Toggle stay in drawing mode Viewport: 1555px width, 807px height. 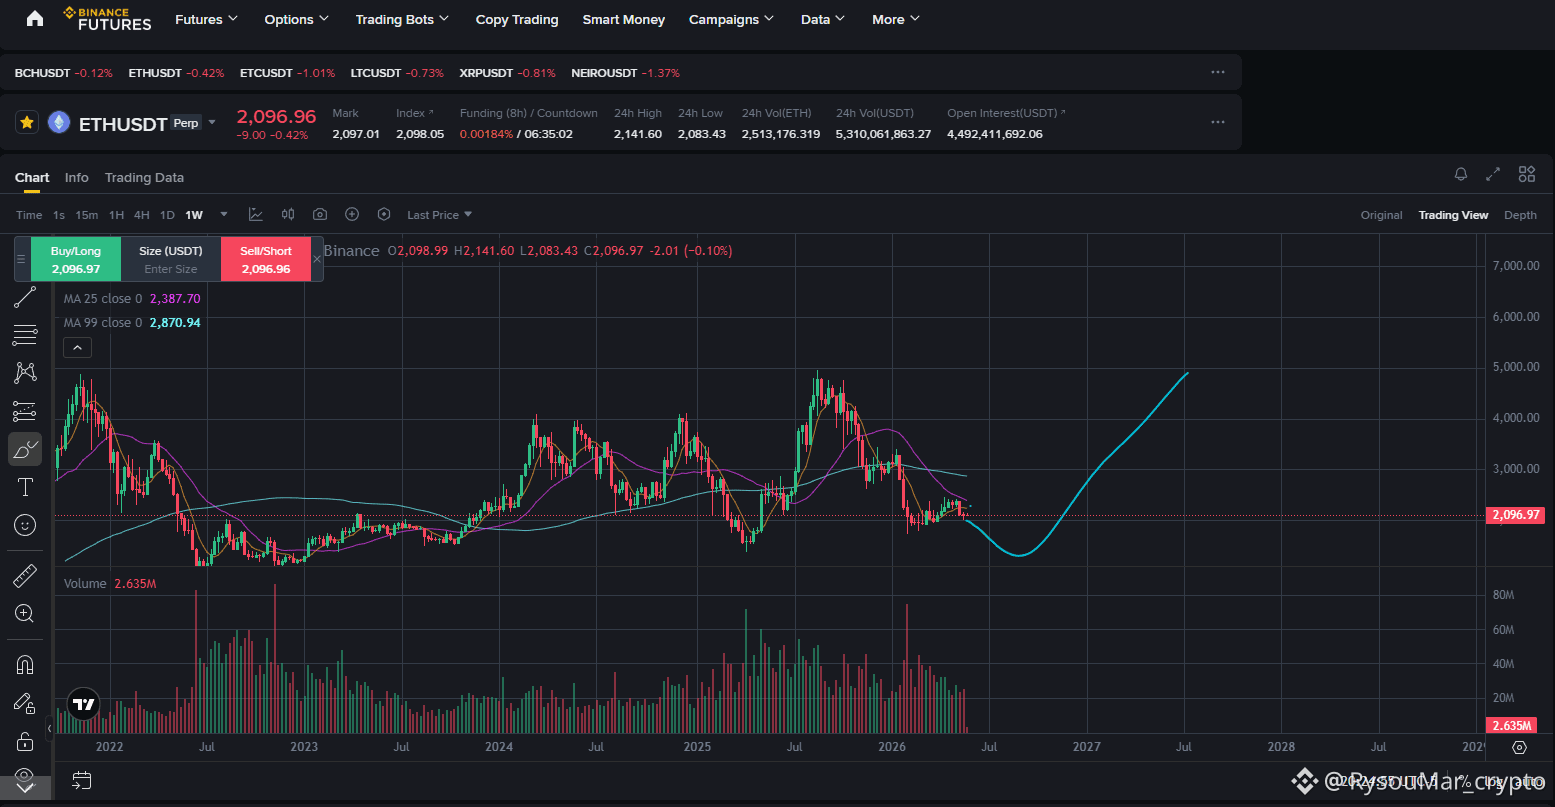click(x=25, y=703)
